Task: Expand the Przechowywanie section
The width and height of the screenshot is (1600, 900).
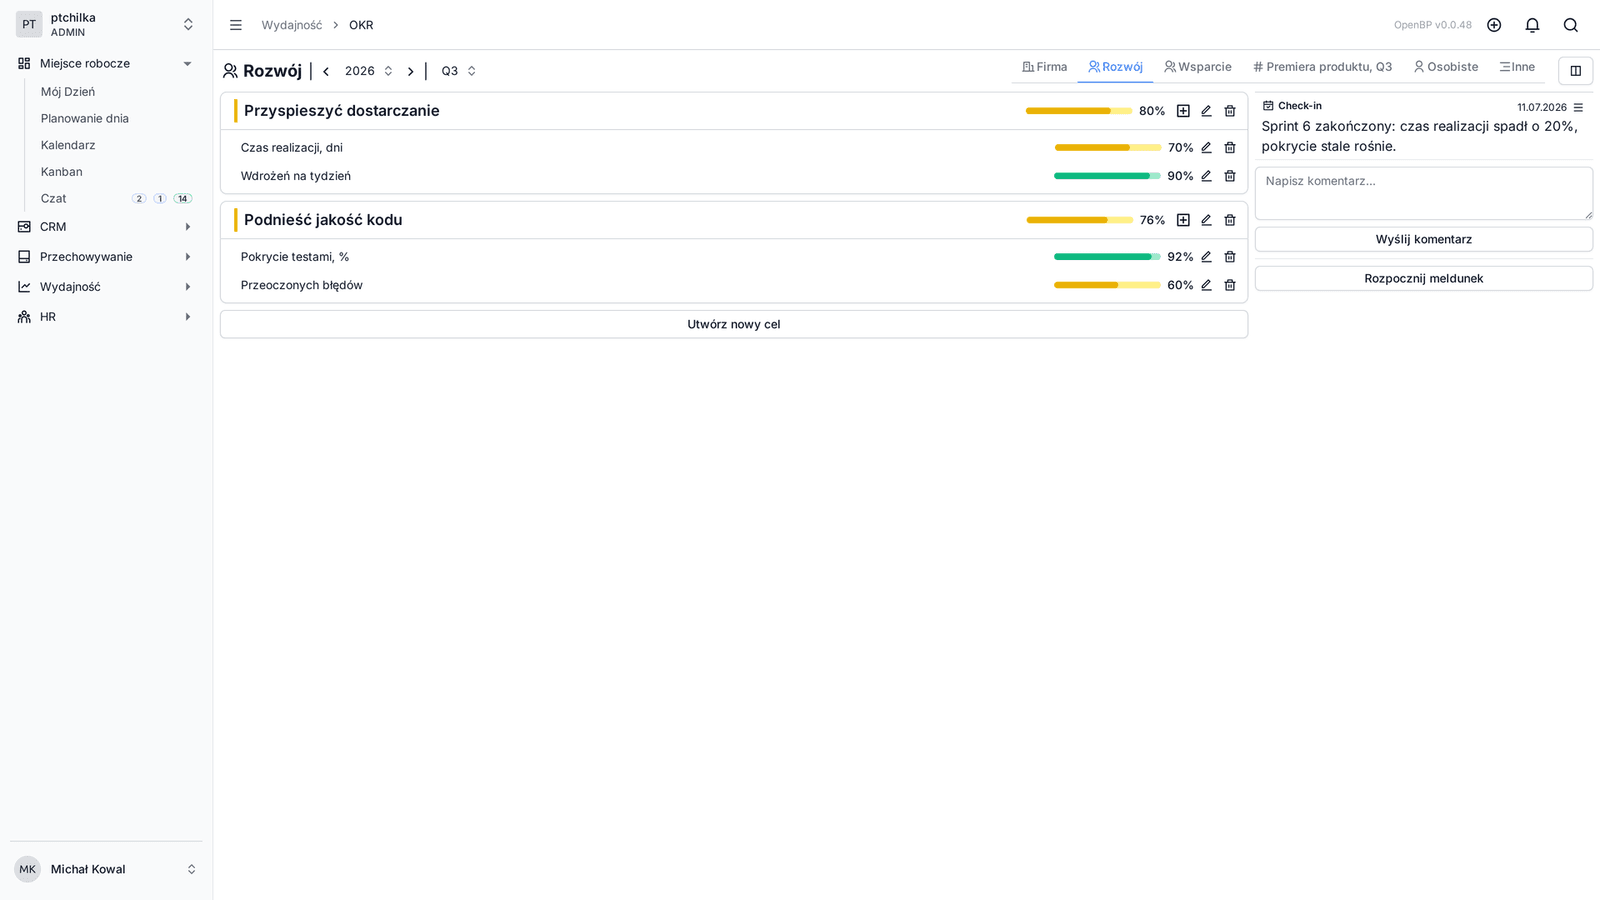Action: tap(105, 257)
